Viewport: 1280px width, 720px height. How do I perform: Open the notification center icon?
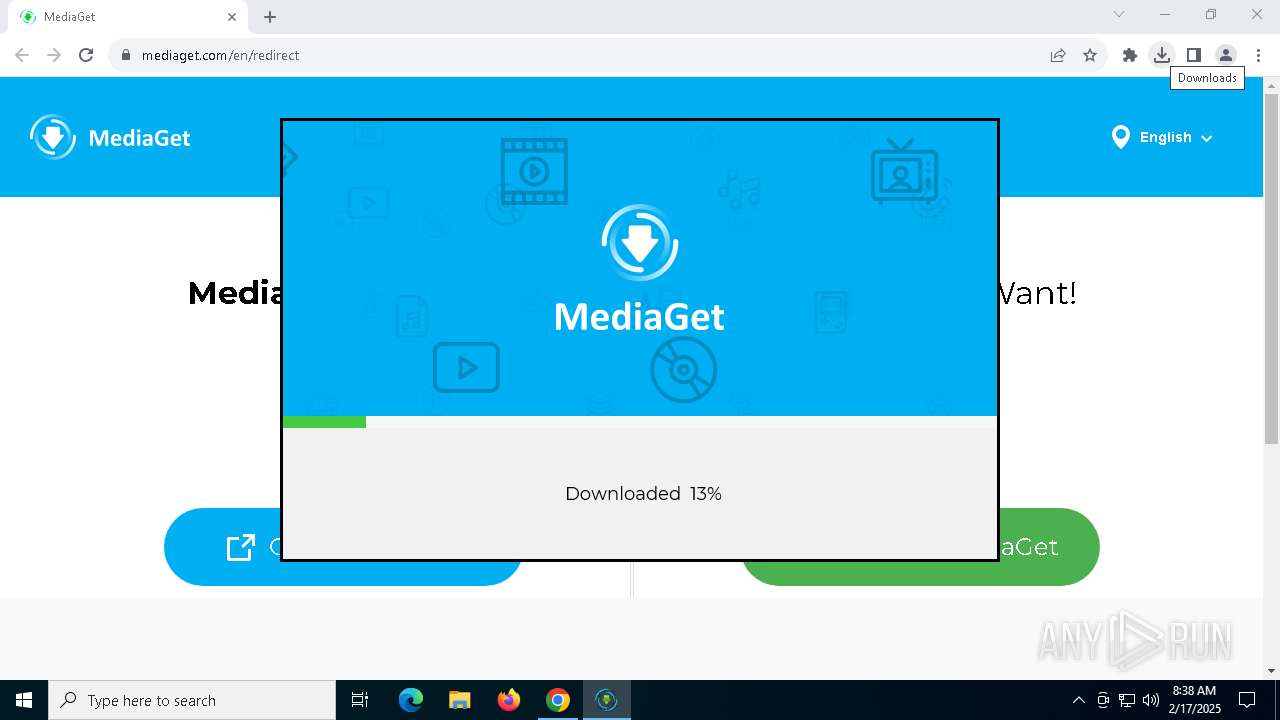[x=1247, y=700]
